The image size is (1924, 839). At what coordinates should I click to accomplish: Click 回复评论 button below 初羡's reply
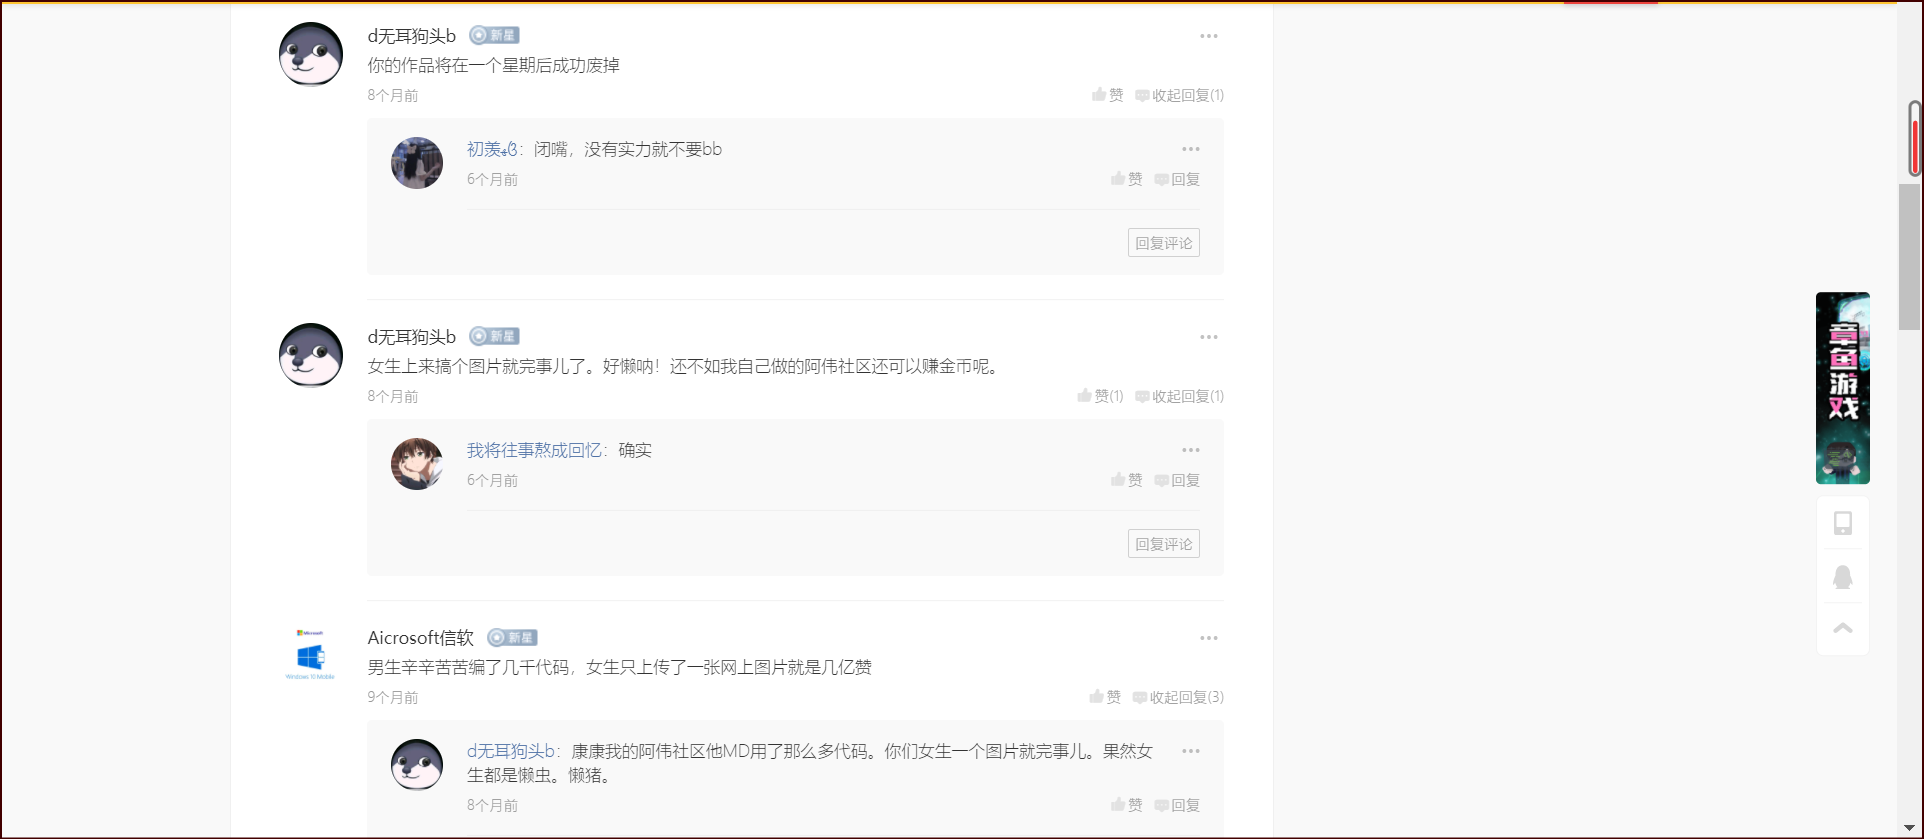[1164, 243]
